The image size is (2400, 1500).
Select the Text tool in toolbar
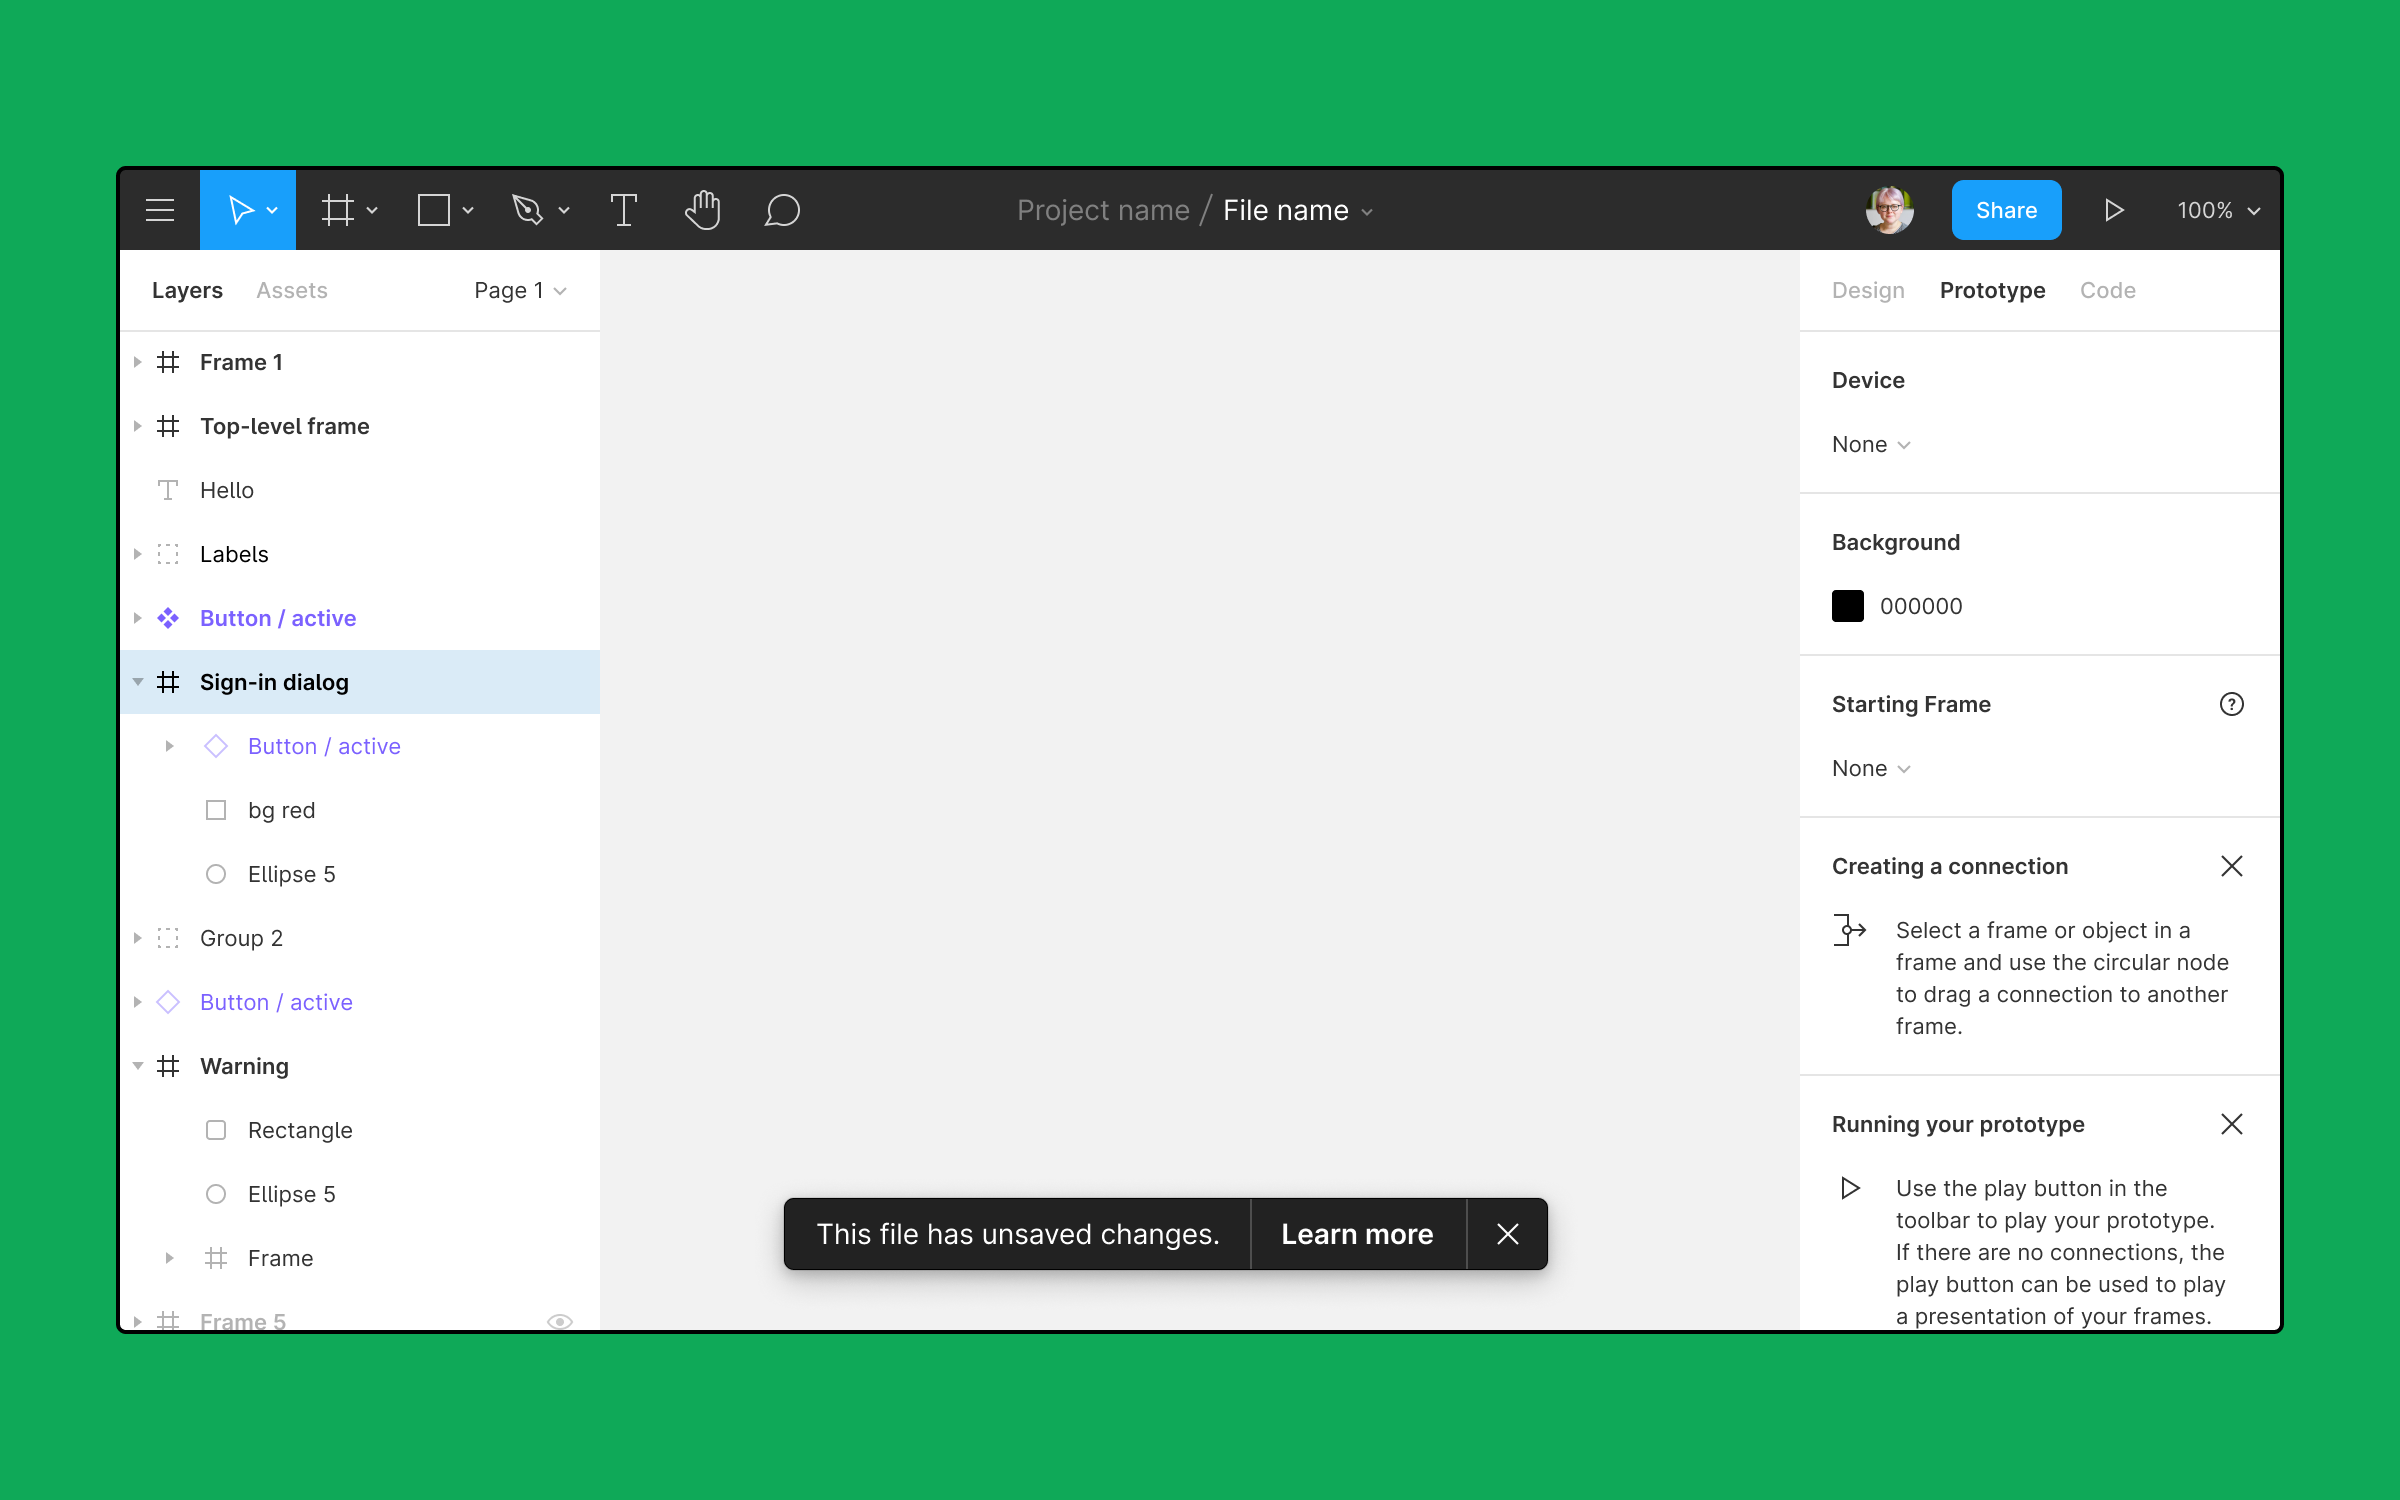619,209
